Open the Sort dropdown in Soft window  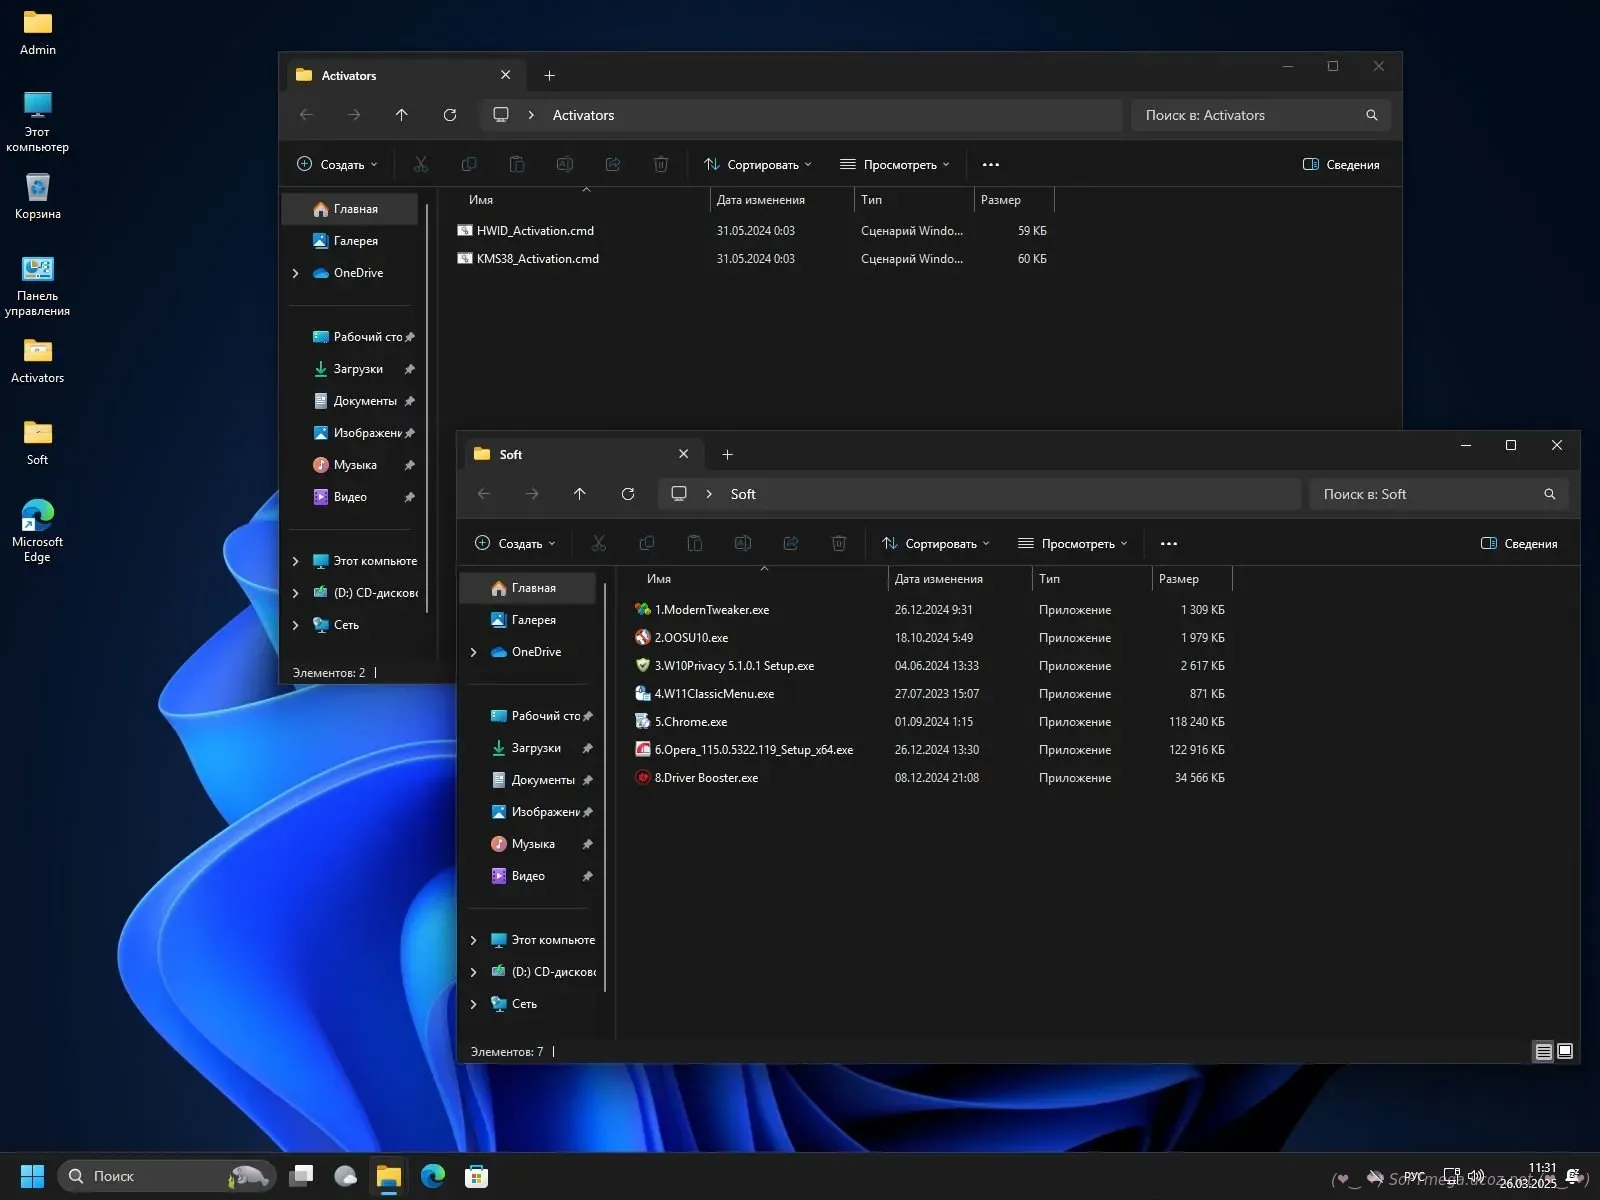pyautogui.click(x=935, y=544)
